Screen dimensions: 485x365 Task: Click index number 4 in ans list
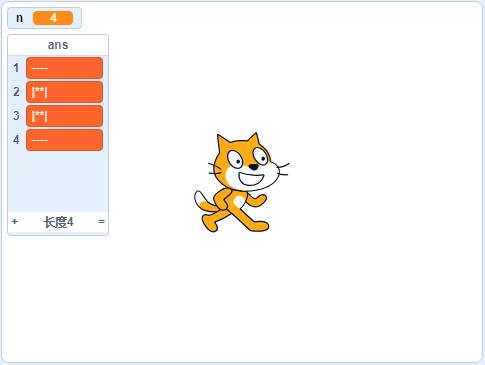16,140
